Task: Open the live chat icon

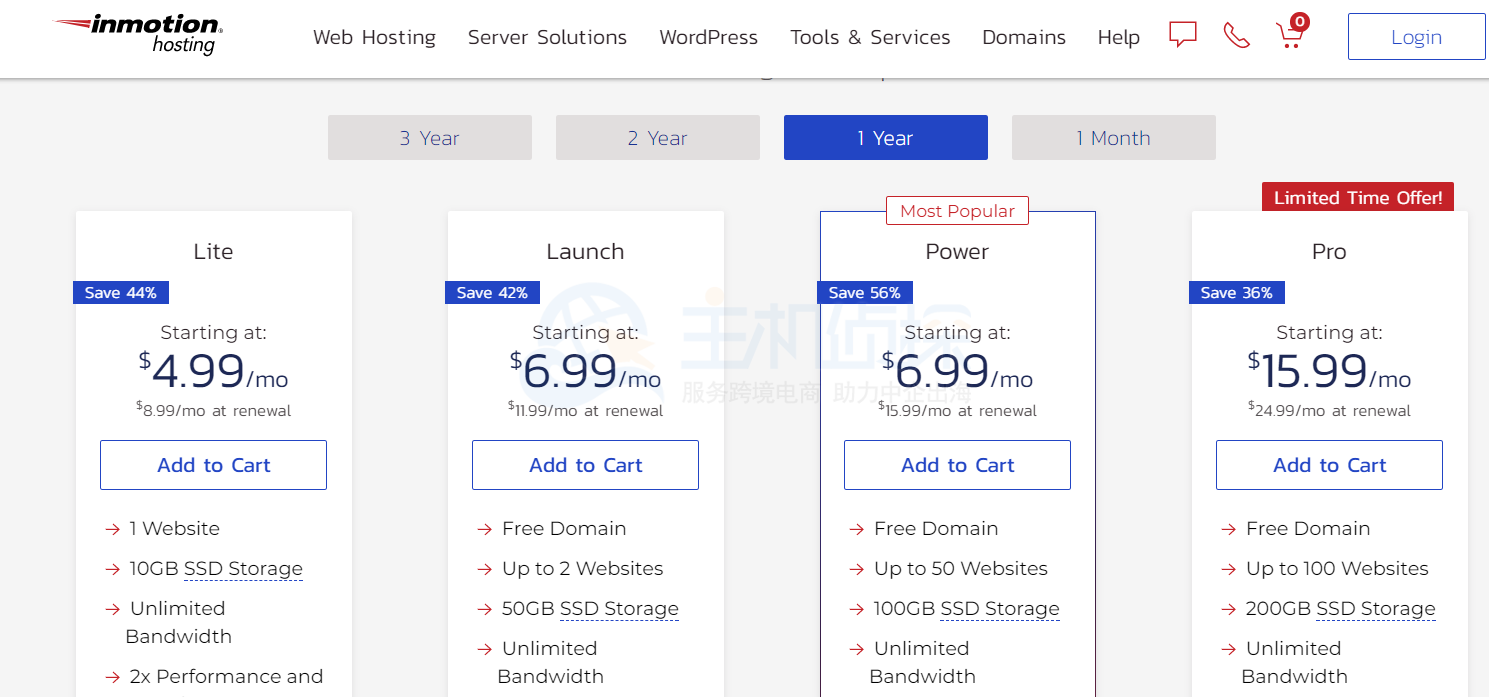Action: click(1183, 36)
